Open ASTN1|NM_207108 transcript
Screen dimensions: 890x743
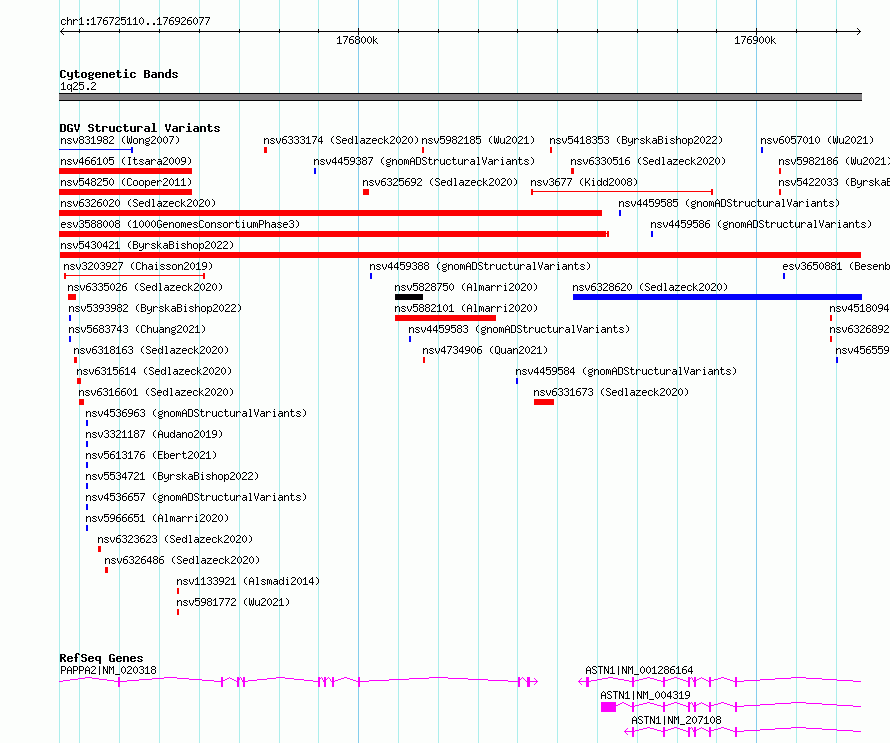pyautogui.click(x=677, y=720)
